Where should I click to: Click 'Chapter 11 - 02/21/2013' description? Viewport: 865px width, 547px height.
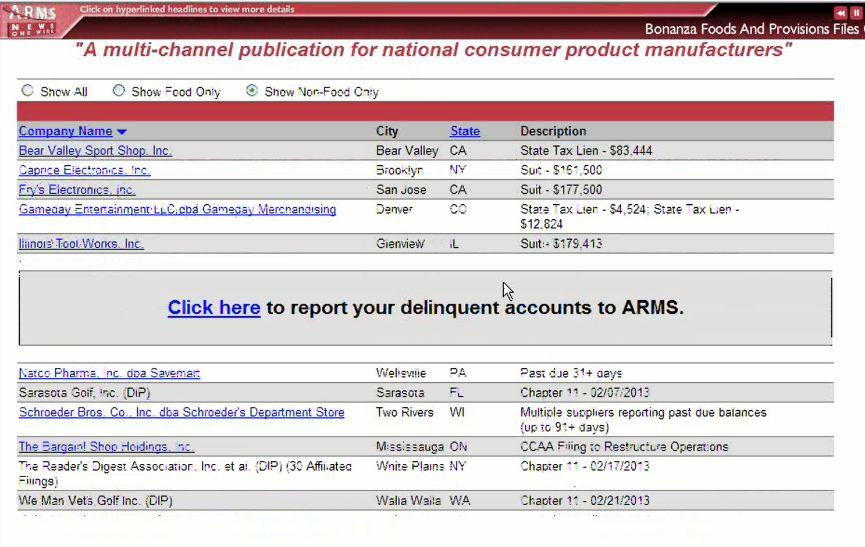tap(585, 501)
